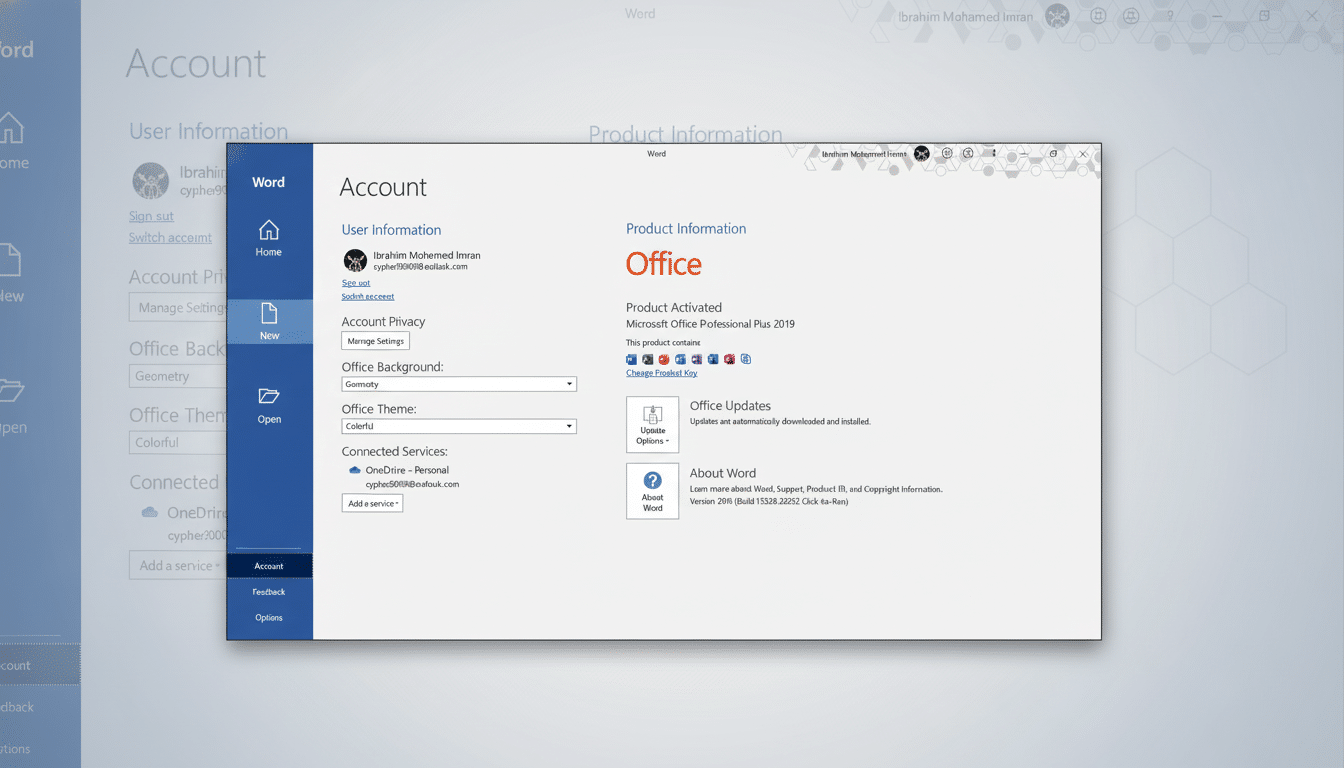This screenshot has height=768, width=1344.
Task: Click the New document option in the sidebar
Action: click(269, 320)
